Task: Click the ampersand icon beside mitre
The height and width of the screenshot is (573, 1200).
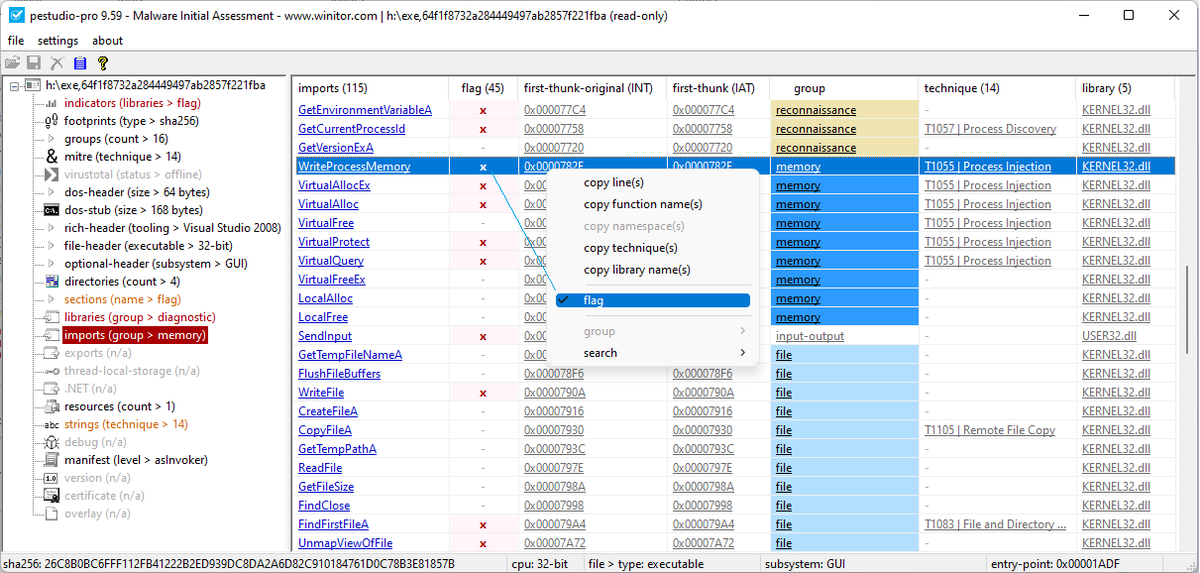Action: click(52, 157)
